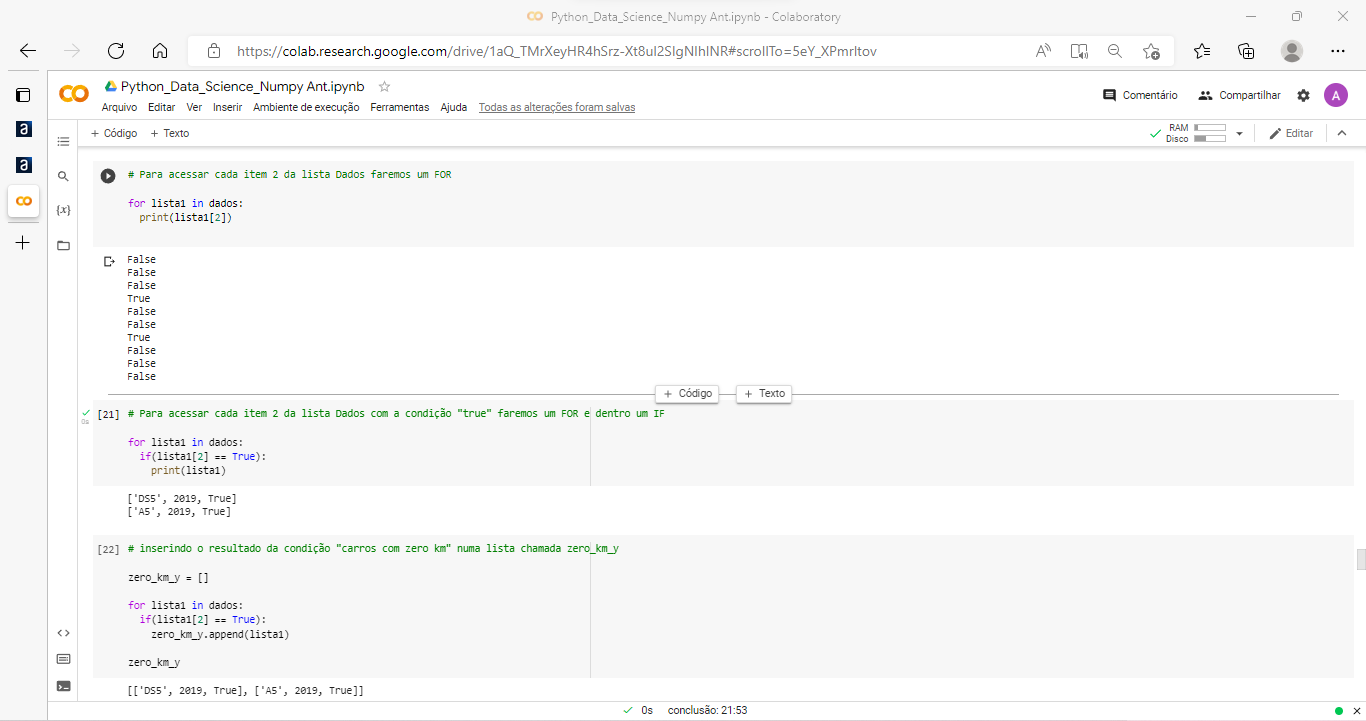Open the terminal panel

point(63,686)
